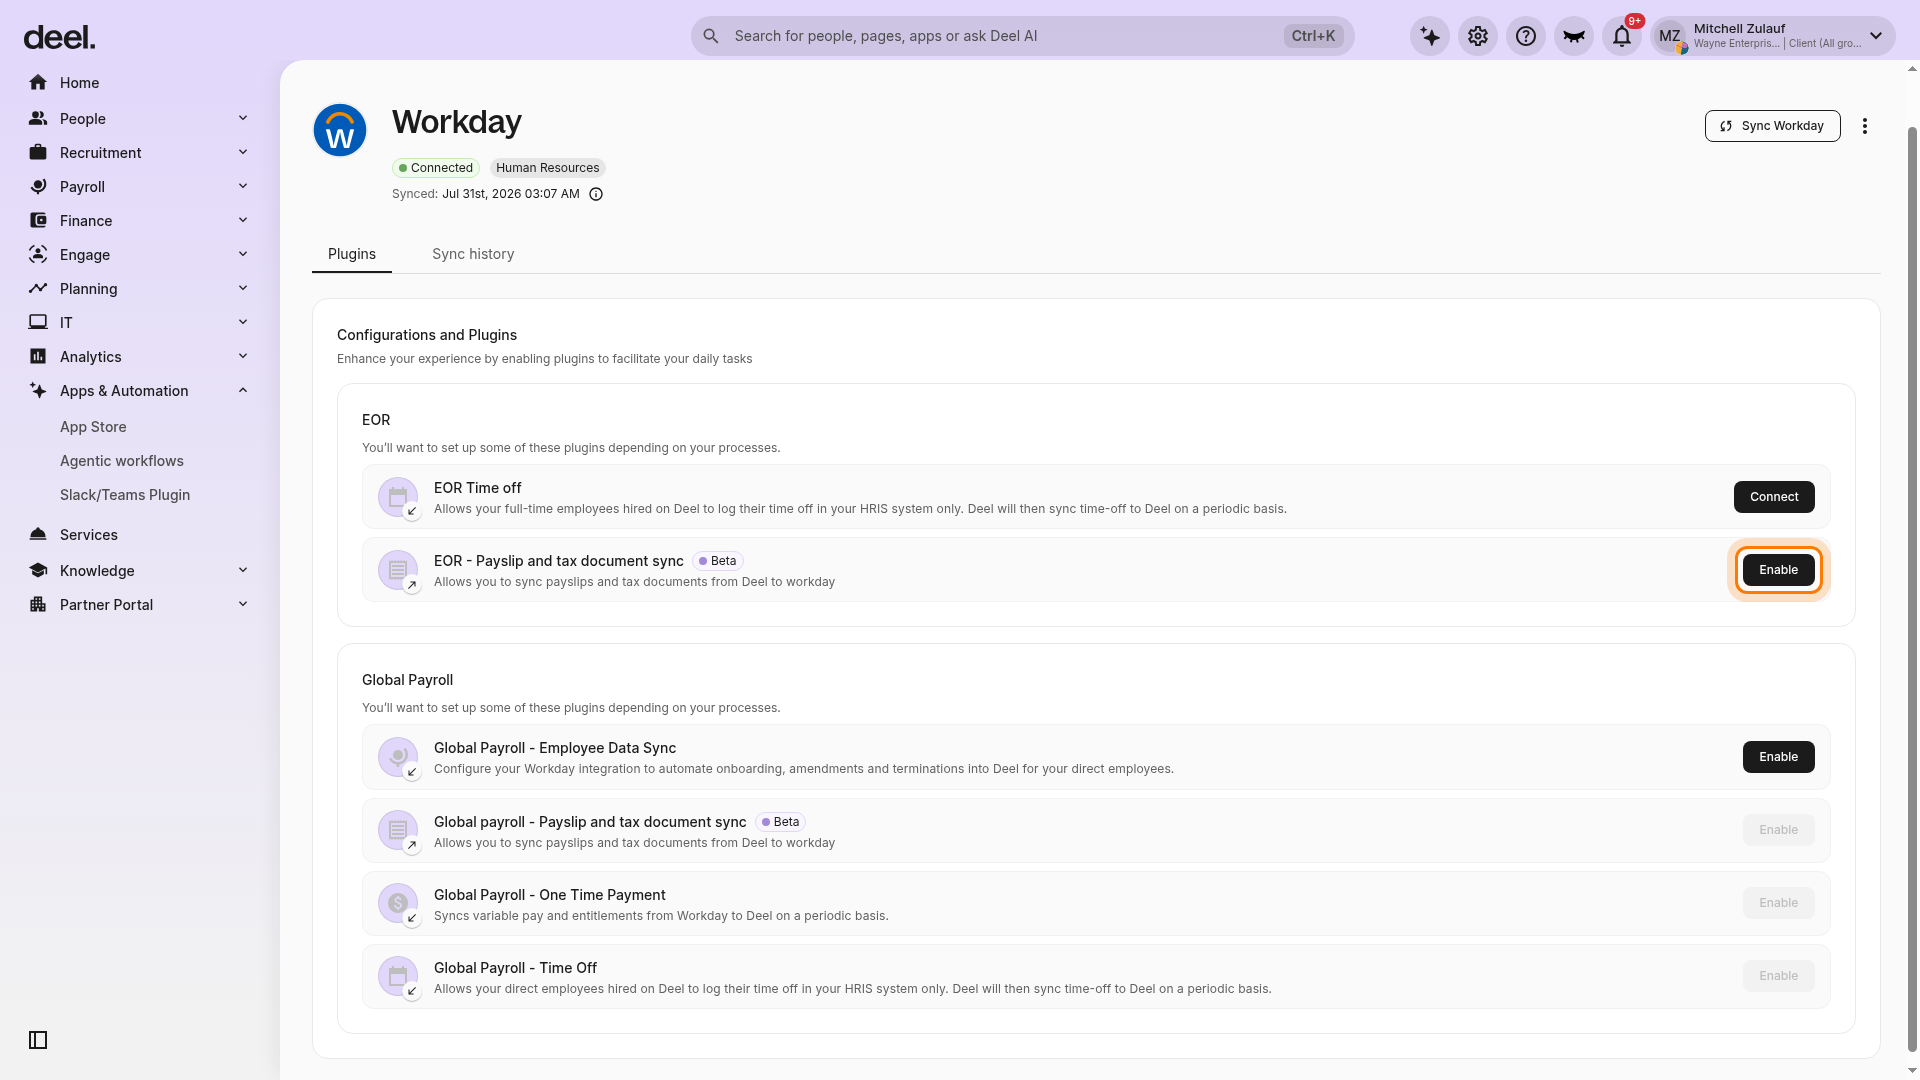Click the EOR Beta badge
Viewport: 1920px width, 1080px height.
click(x=717, y=561)
